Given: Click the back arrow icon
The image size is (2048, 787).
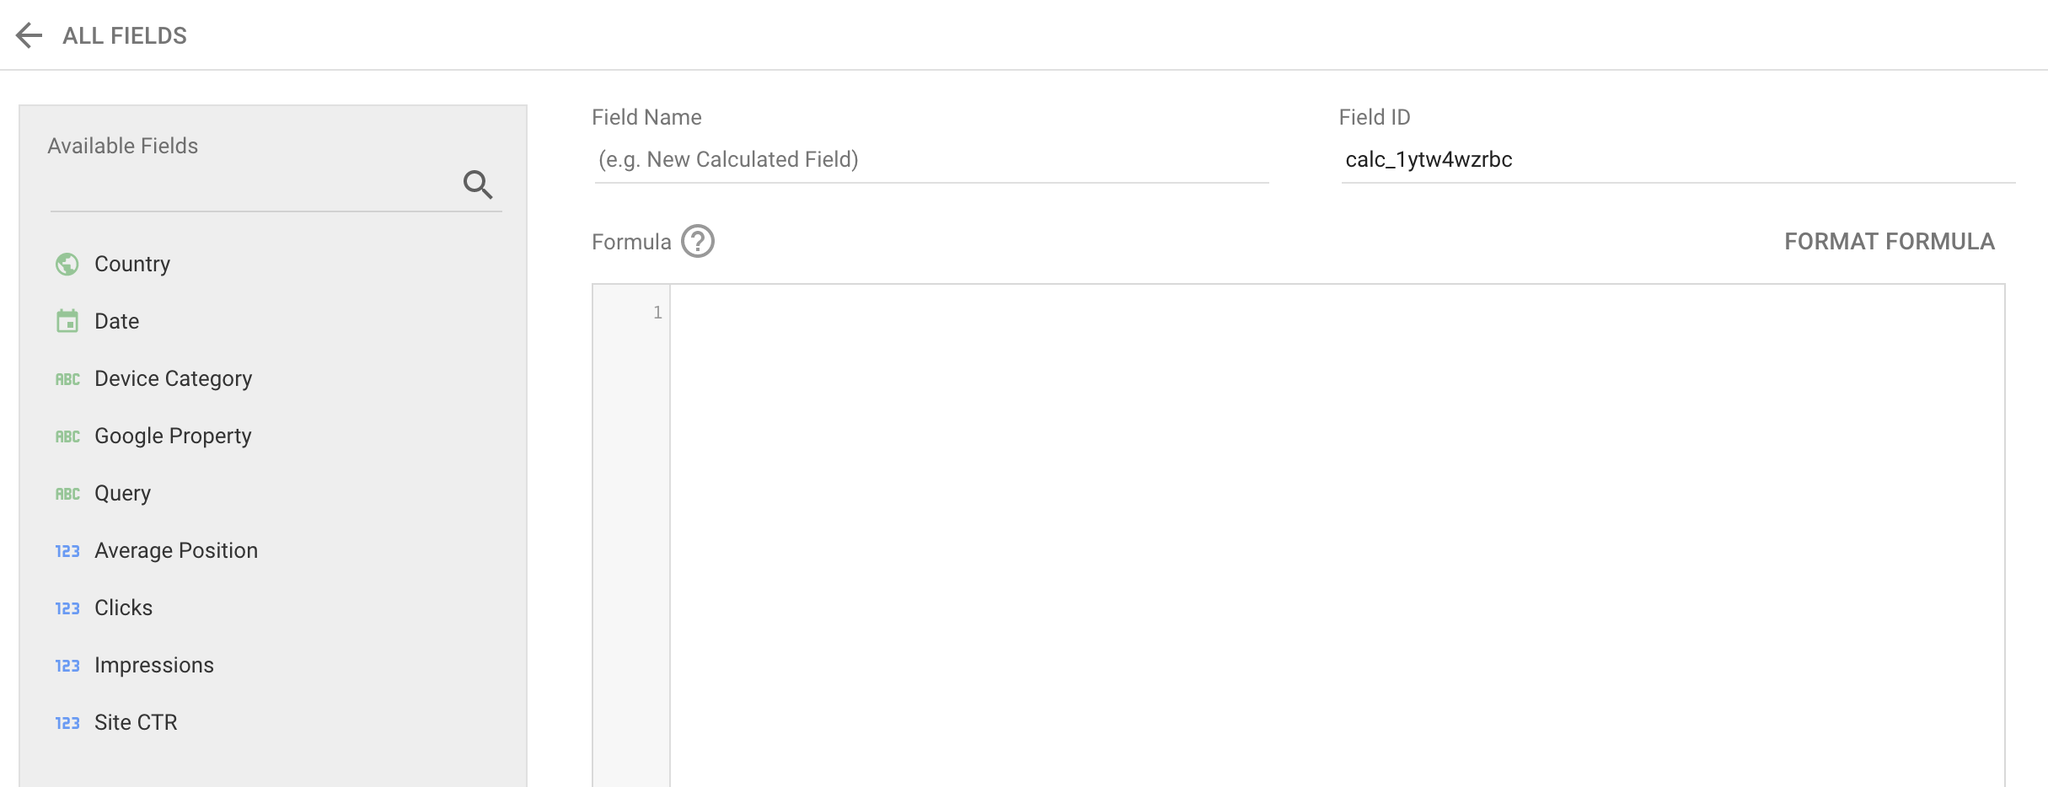Looking at the screenshot, I should point(29,36).
